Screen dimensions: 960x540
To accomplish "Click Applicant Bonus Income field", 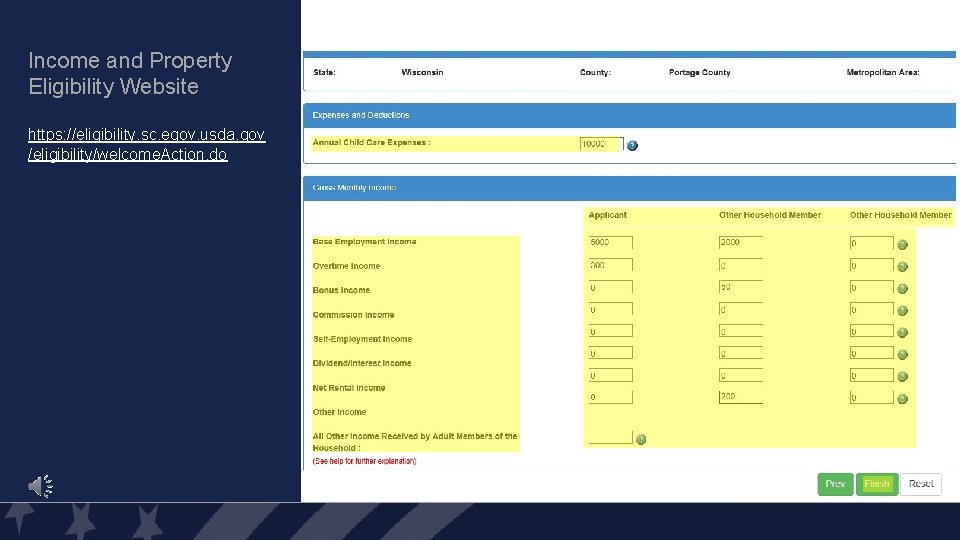I will [610, 287].
